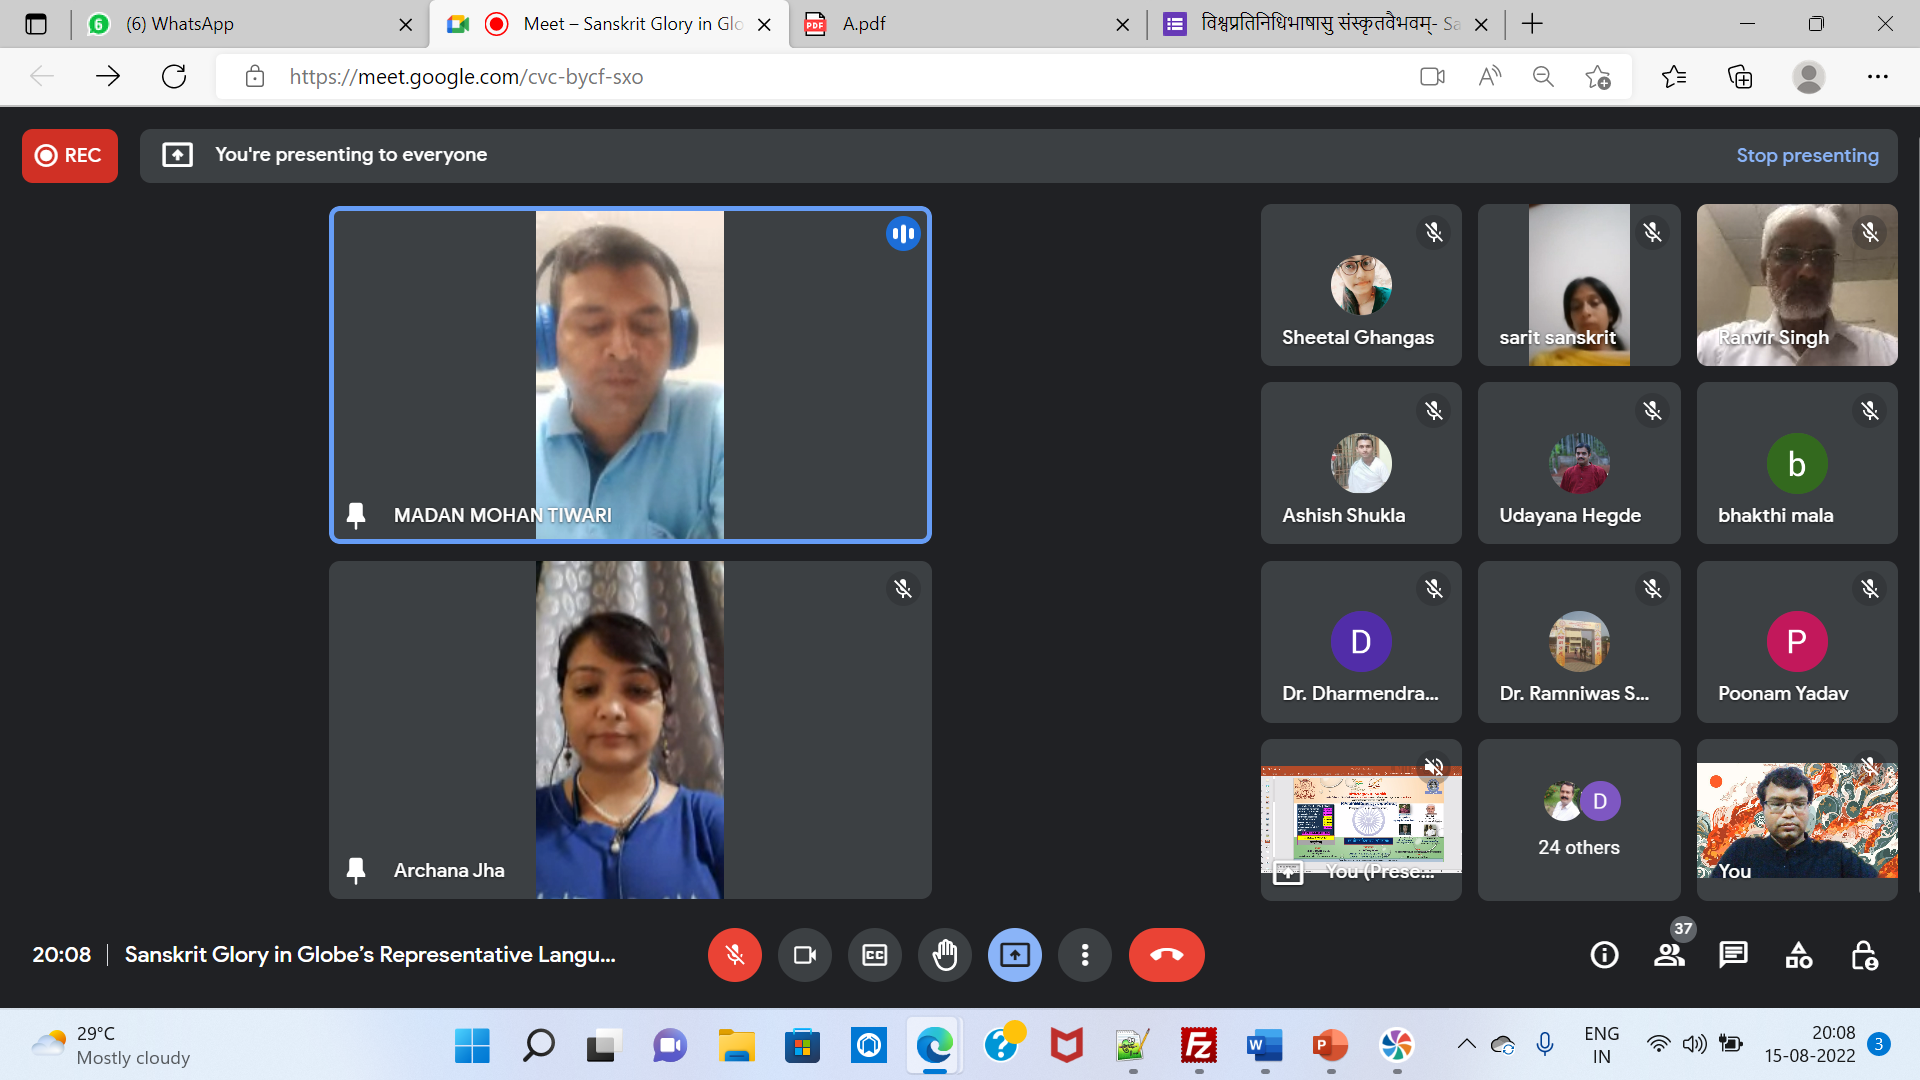
Task: Open the 24 others participants tile
Action: 1578,820
